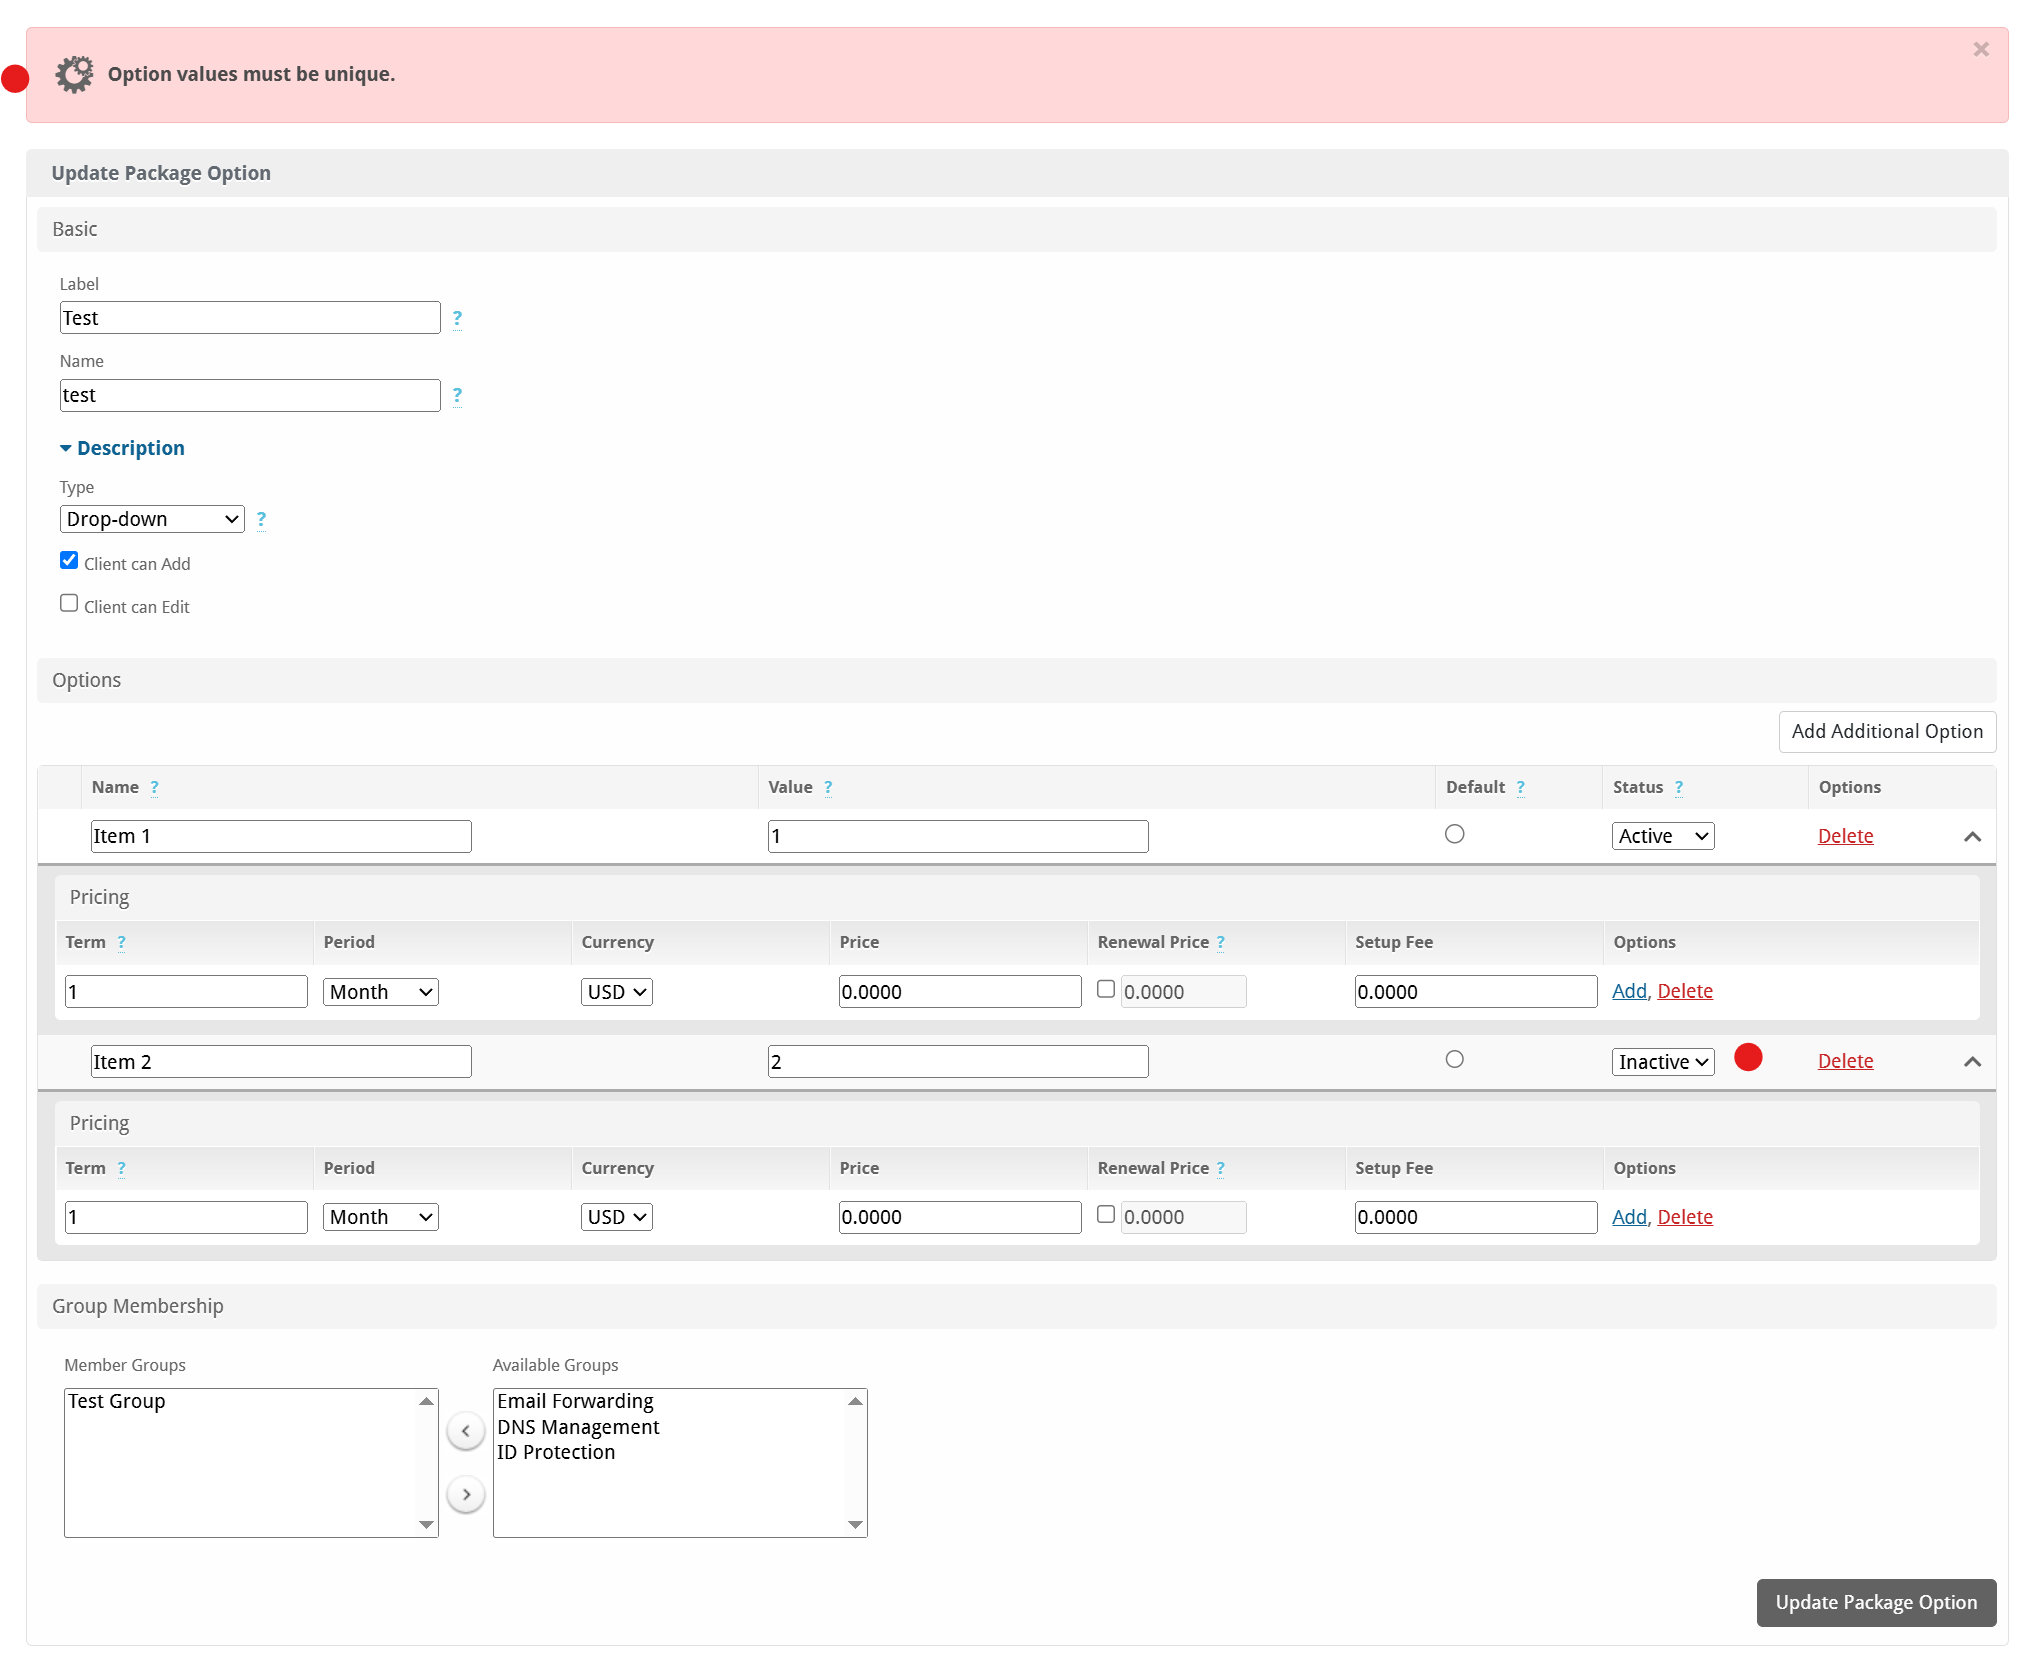The width and height of the screenshot is (2025, 1654).
Task: Open Renewal Price help icon in Item 1 pricing
Action: pyautogui.click(x=1220, y=943)
